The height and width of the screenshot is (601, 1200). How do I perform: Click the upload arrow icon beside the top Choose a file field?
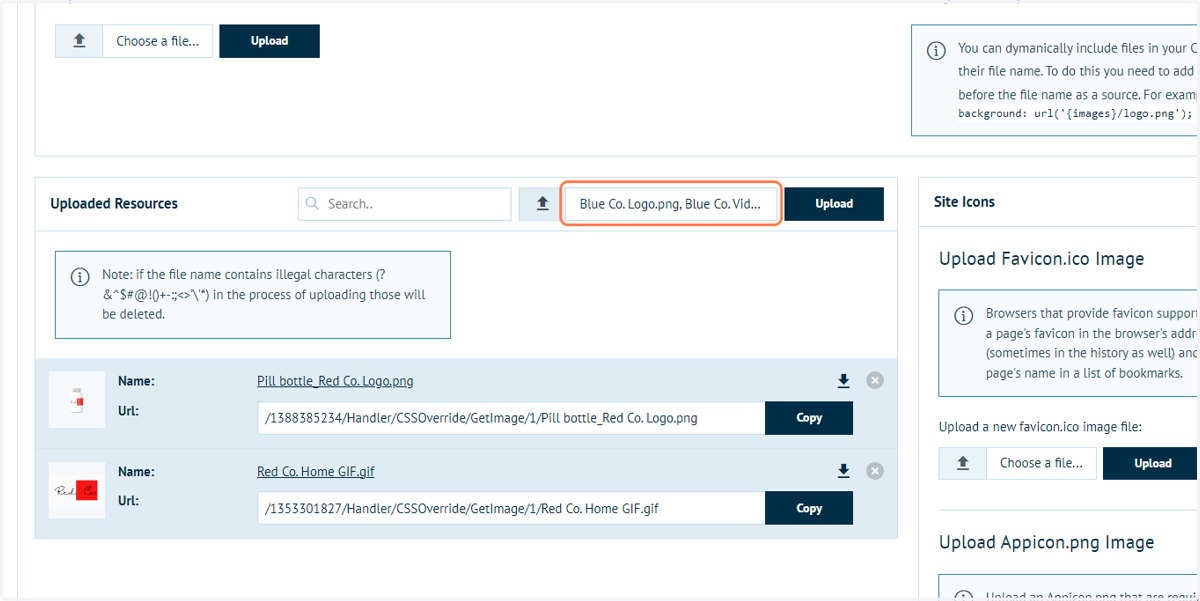79,41
